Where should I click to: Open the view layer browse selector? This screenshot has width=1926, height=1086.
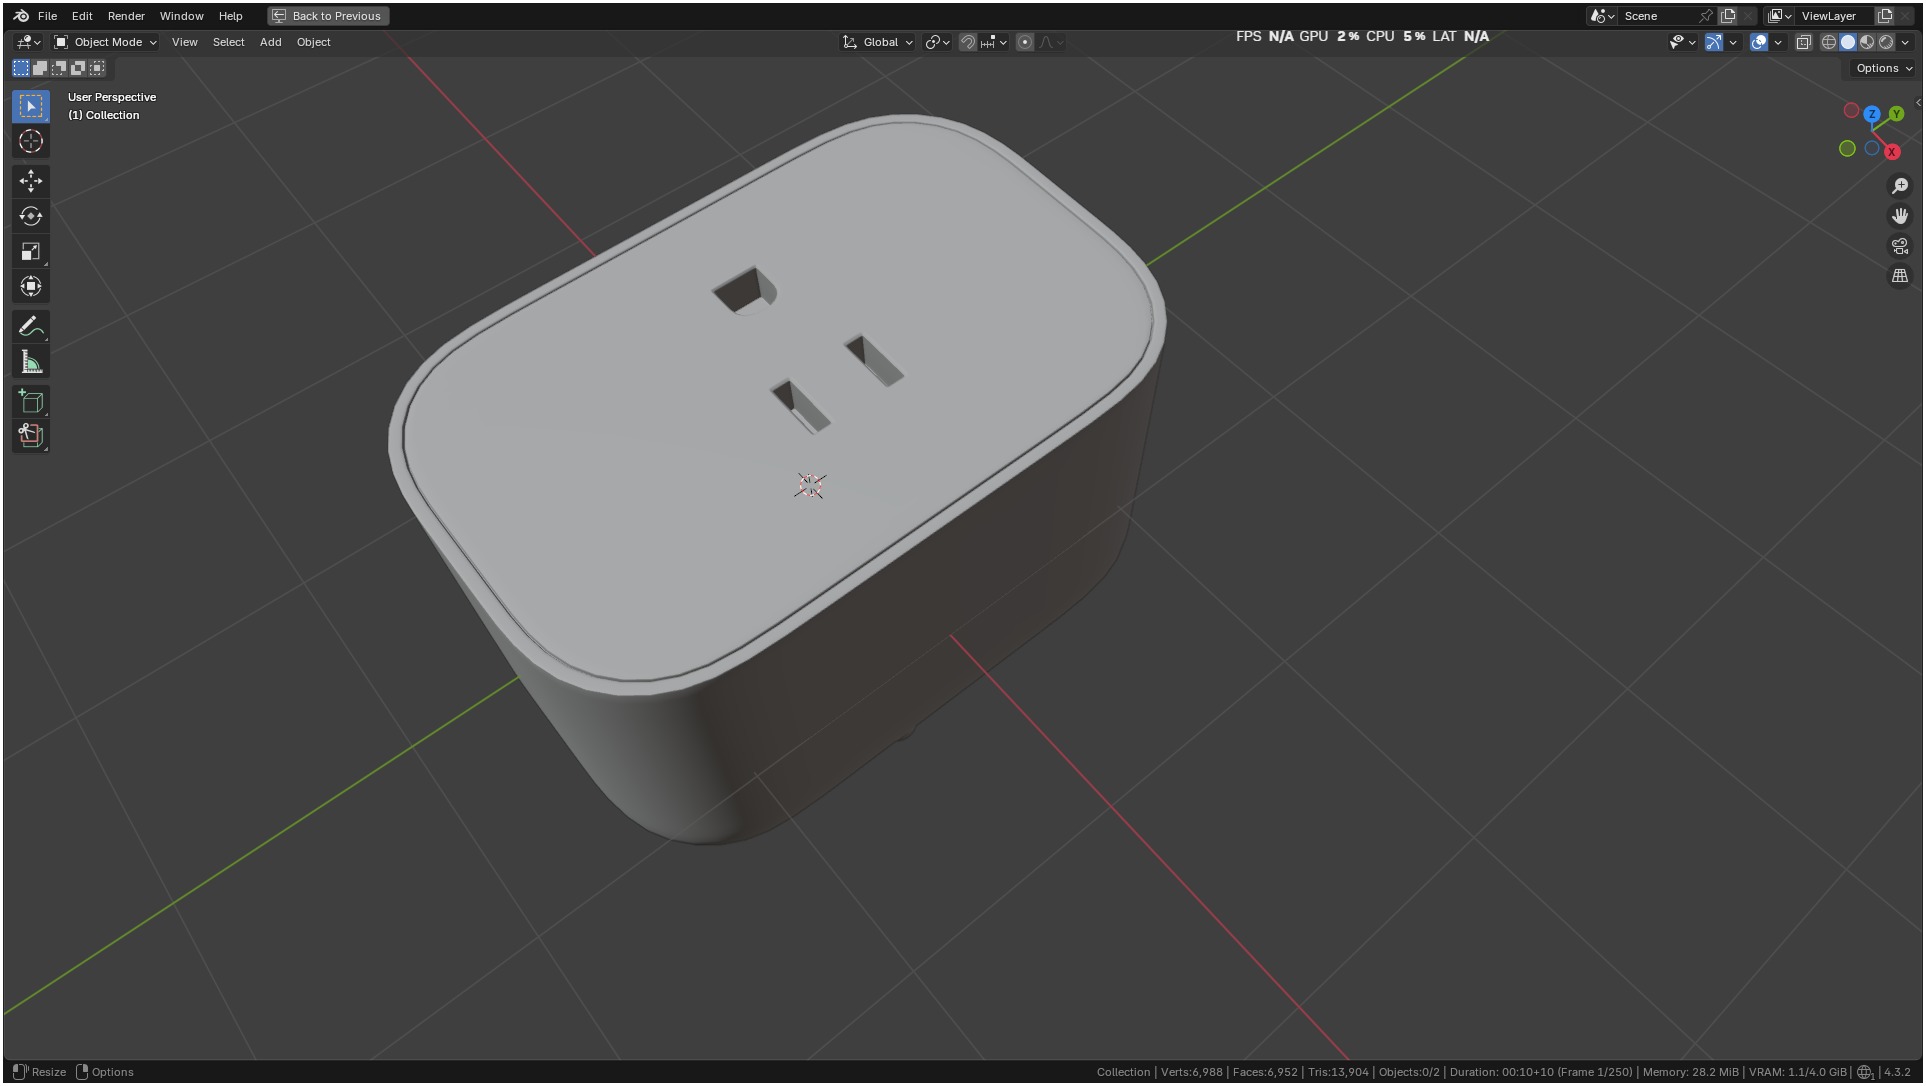[x=1780, y=16]
